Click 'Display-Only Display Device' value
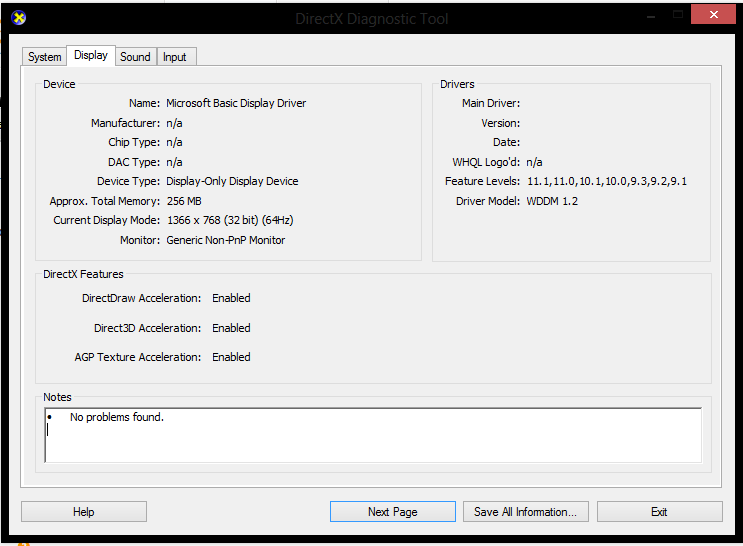This screenshot has width=743, height=546. 232,182
